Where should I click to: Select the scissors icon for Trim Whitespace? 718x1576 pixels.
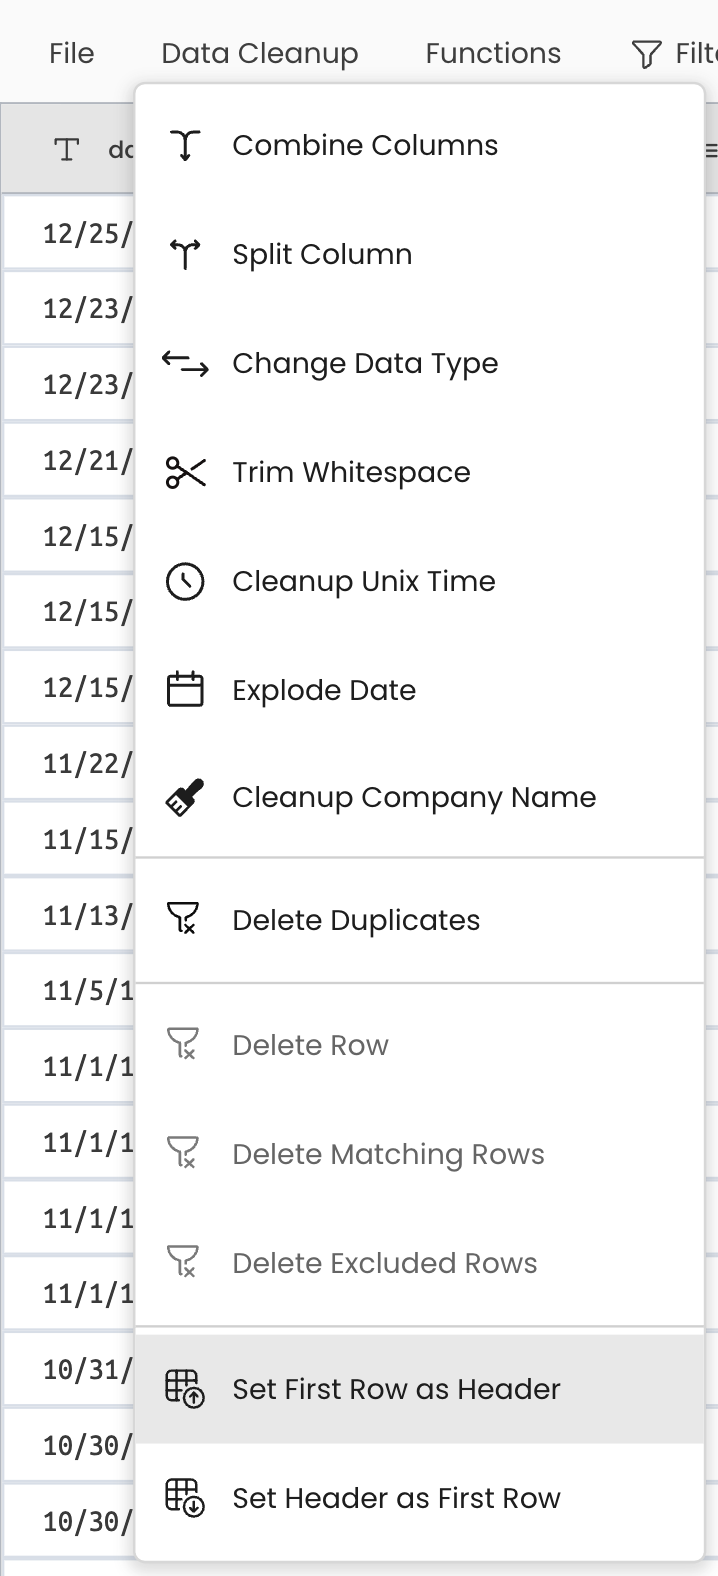pos(185,471)
